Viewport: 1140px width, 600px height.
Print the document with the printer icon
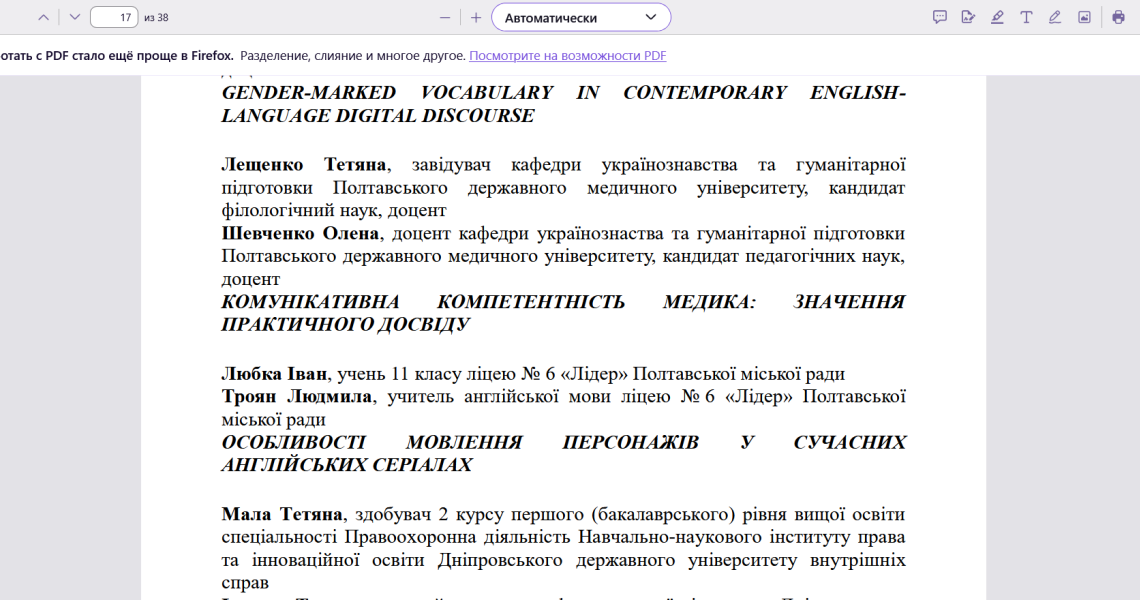click(x=1118, y=17)
